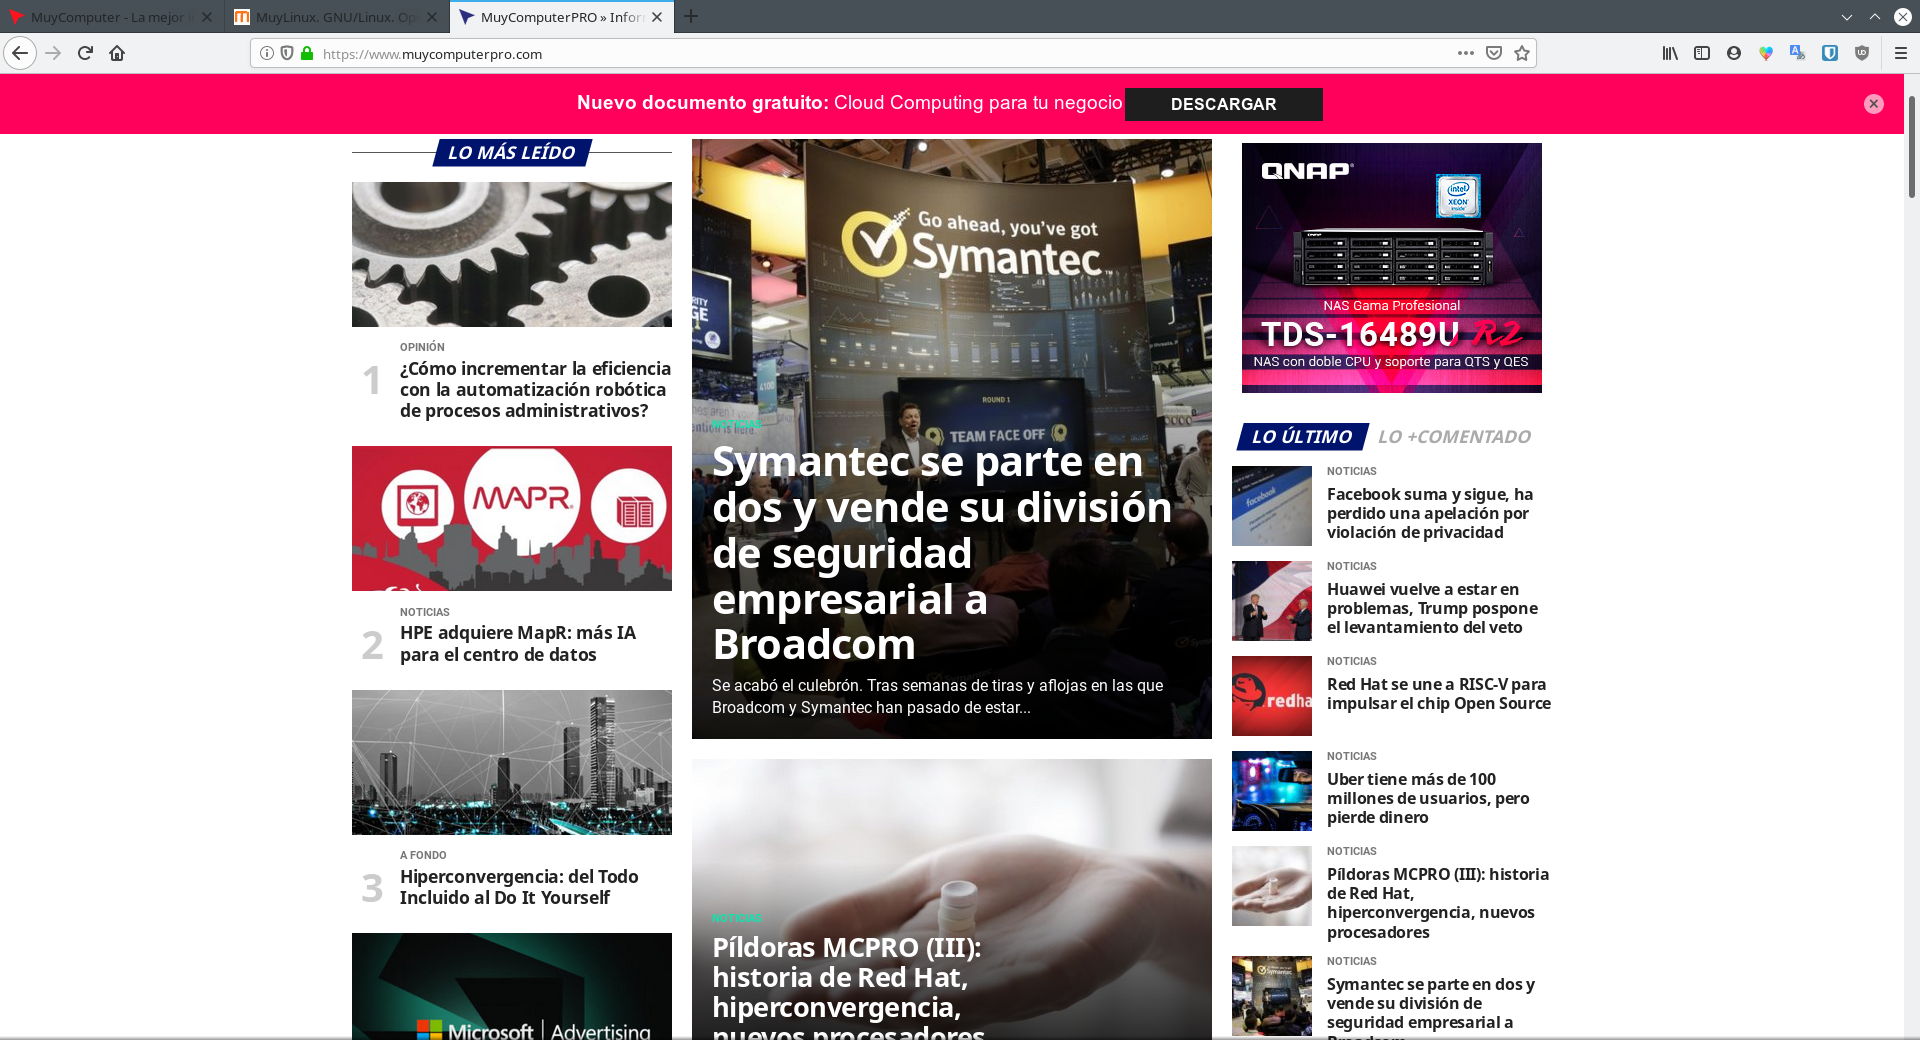Save page to Pocket
The width and height of the screenshot is (1920, 1040).
point(1493,53)
